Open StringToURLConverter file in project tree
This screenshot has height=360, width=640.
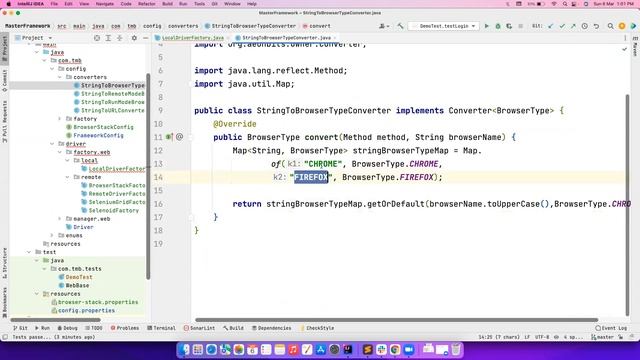pos(109,110)
